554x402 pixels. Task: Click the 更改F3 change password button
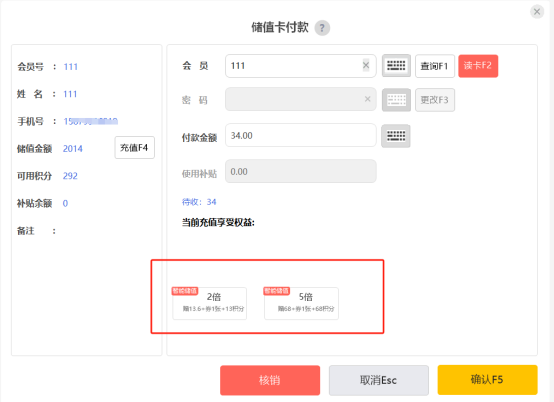tap(435, 100)
